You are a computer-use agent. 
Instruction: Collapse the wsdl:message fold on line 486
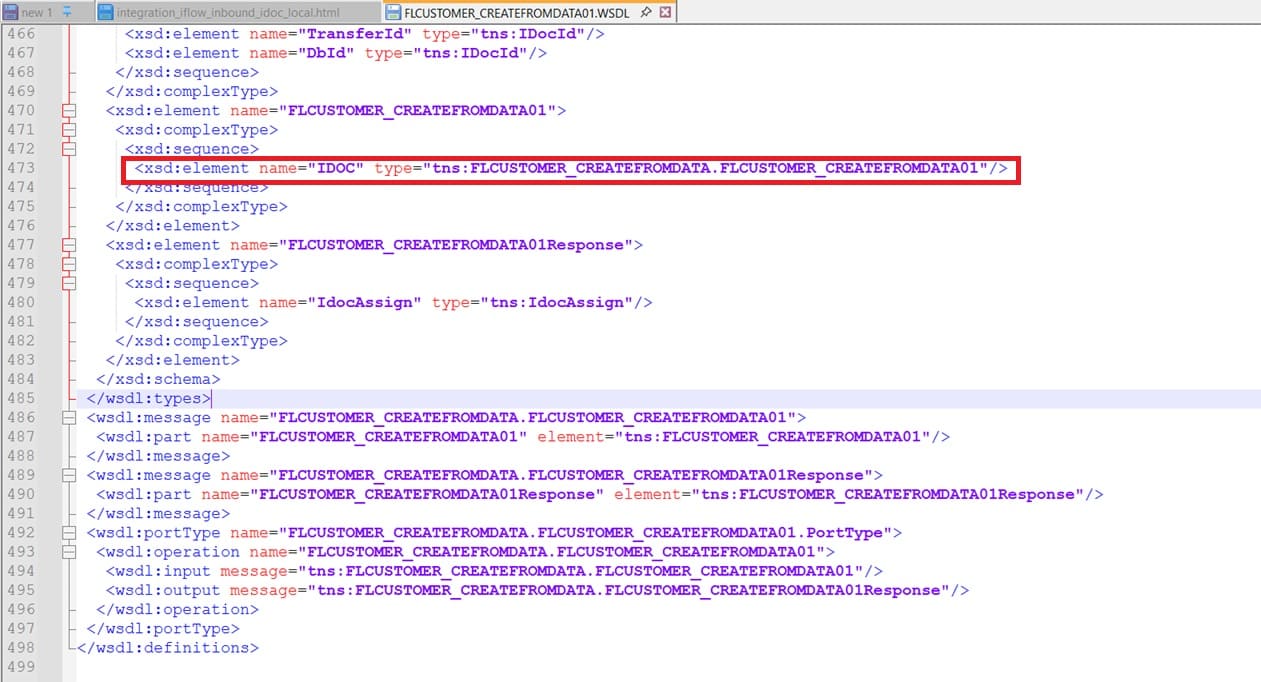coord(69,417)
